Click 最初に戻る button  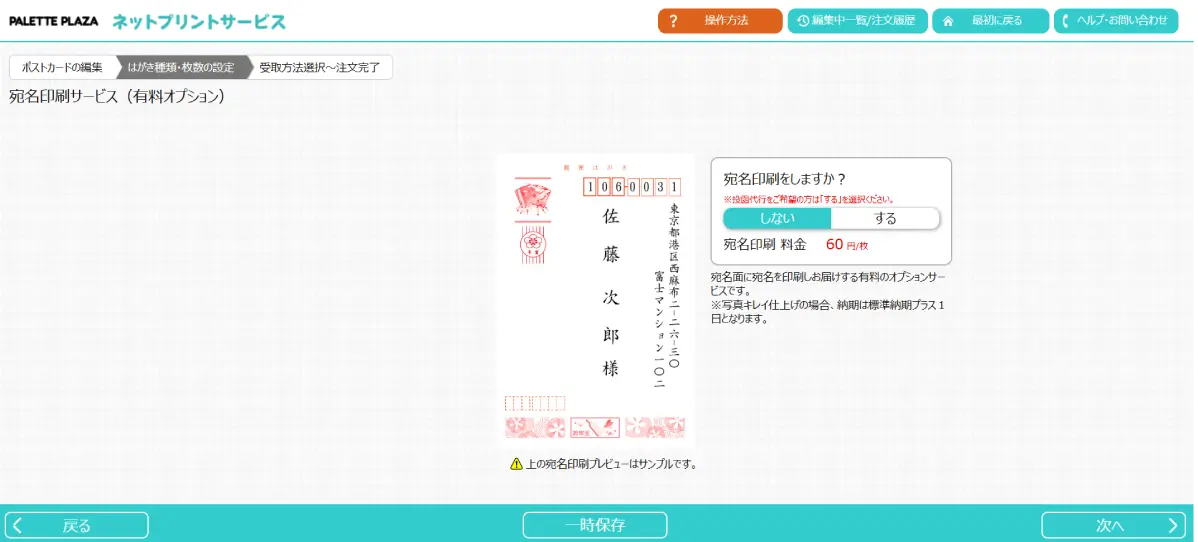(990, 21)
